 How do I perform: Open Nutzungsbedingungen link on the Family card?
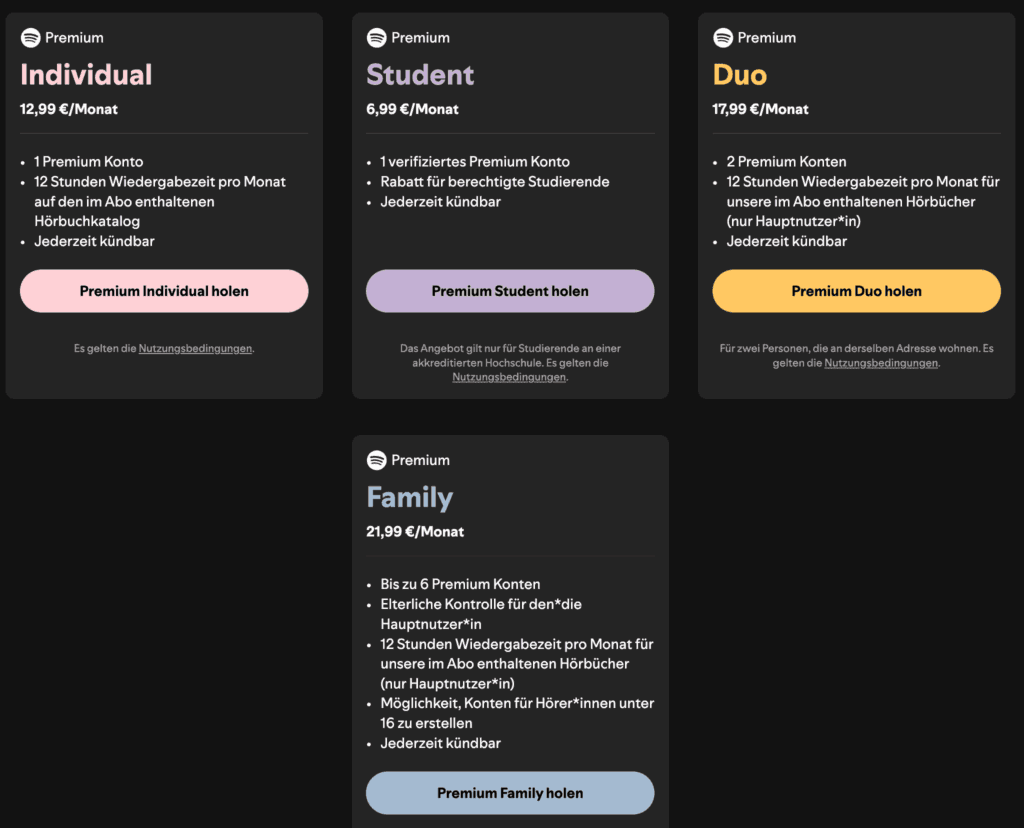(x=510, y=826)
